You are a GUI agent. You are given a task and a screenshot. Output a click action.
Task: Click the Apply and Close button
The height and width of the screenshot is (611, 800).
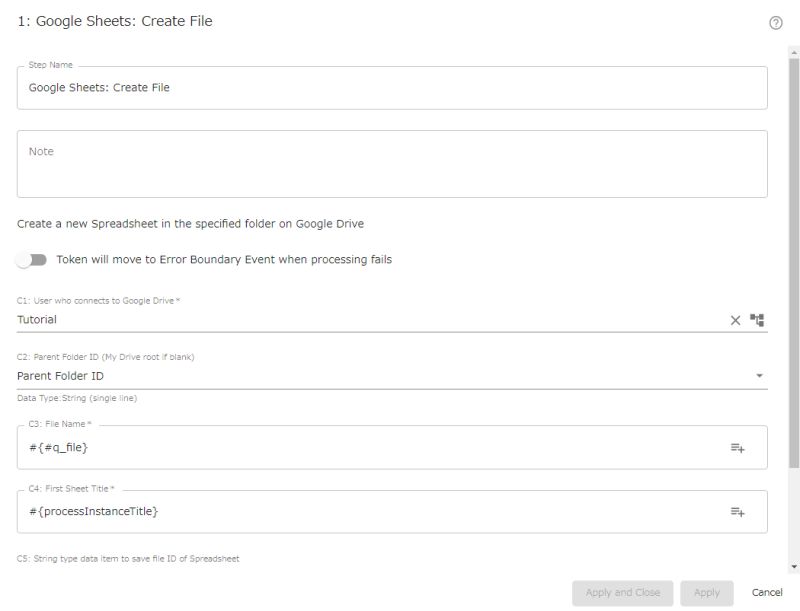tap(621, 592)
